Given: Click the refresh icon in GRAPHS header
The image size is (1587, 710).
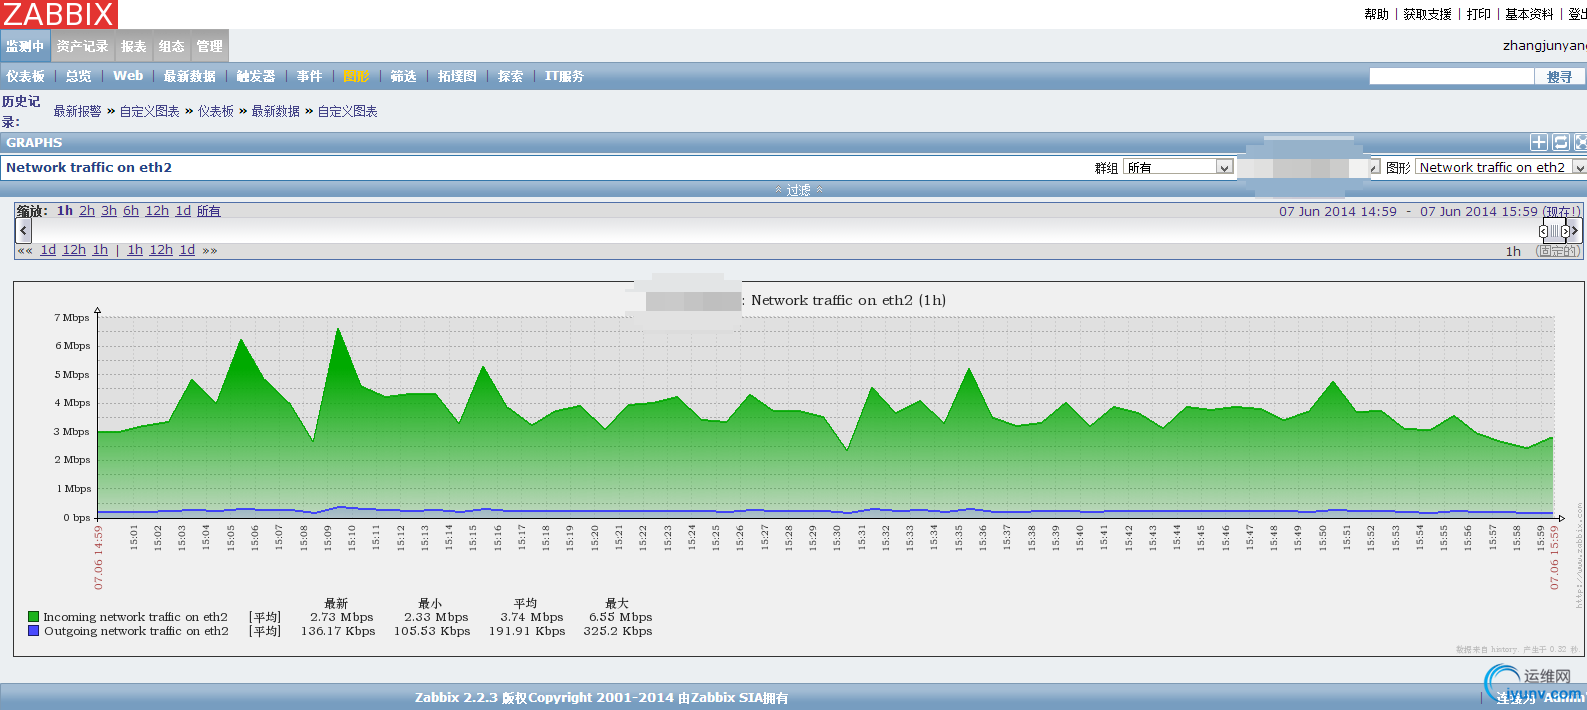Looking at the screenshot, I should click(x=1560, y=143).
